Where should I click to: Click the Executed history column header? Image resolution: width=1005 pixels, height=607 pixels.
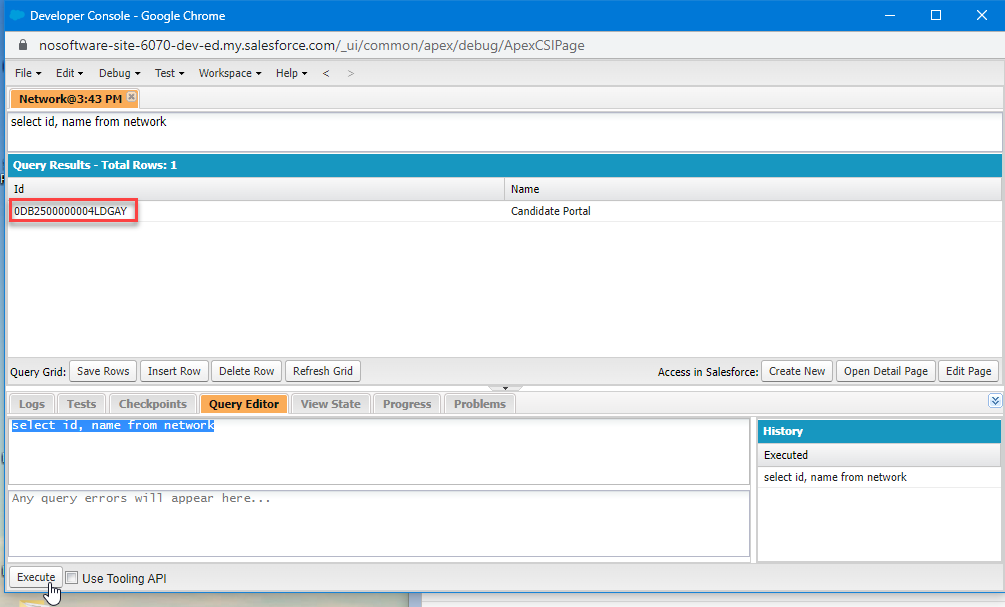click(879, 455)
